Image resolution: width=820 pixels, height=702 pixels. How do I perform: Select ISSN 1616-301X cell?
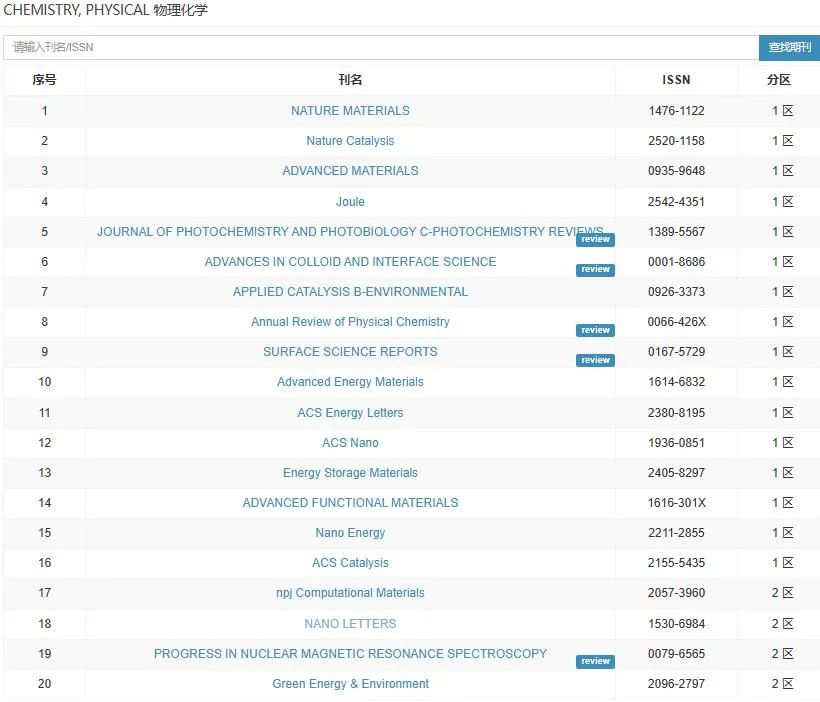[676, 503]
